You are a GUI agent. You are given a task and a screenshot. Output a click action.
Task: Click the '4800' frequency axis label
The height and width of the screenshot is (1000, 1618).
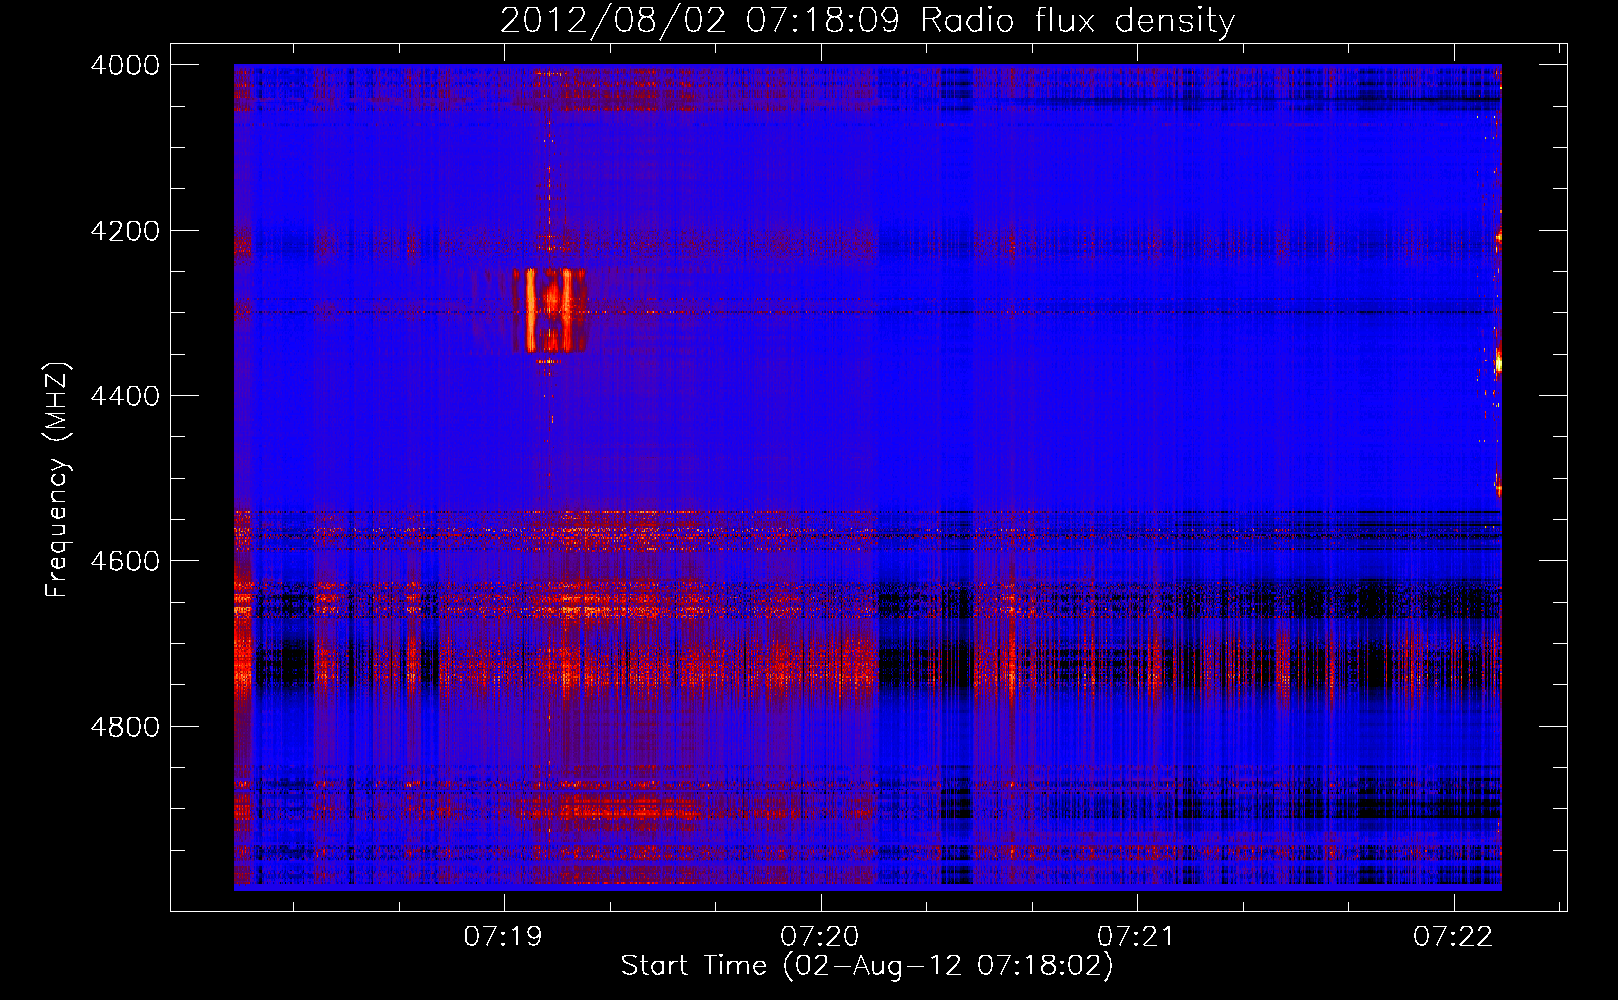pos(125,727)
